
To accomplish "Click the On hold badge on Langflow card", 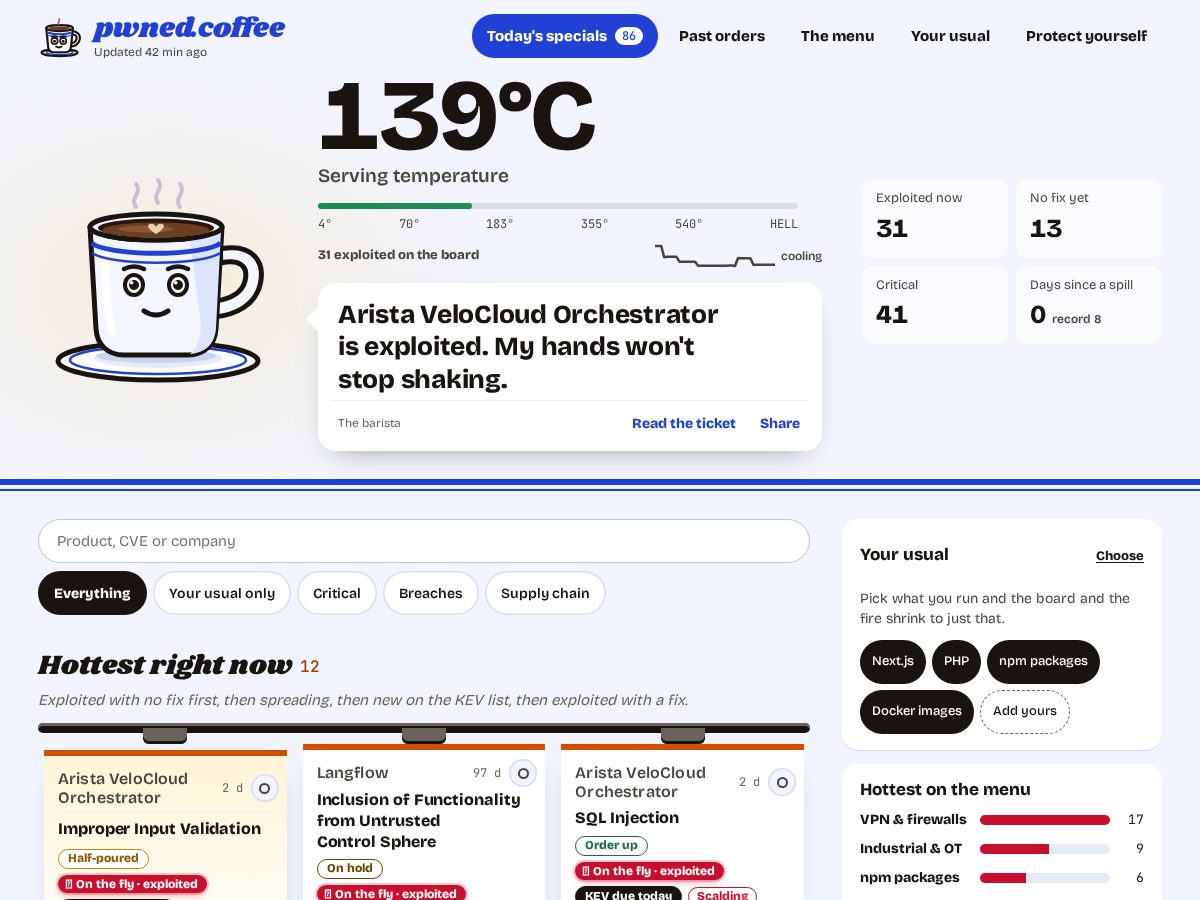I will point(350,869).
